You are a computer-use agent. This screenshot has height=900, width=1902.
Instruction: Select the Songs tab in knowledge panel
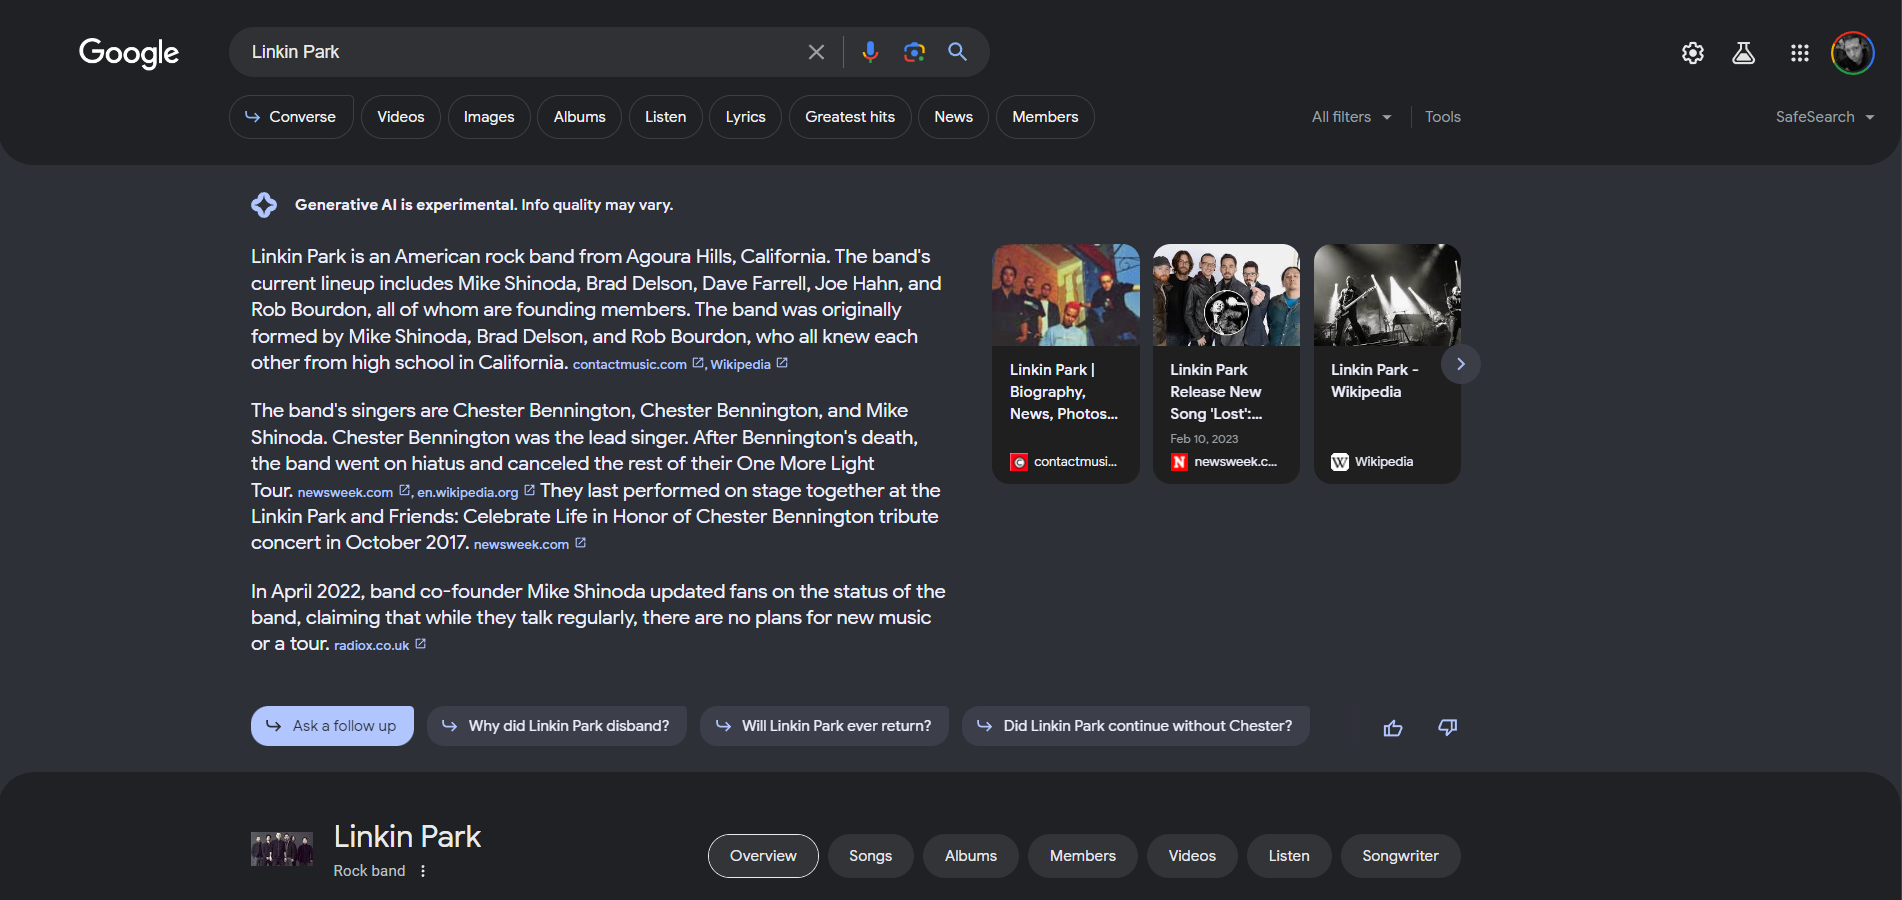pyautogui.click(x=870, y=856)
